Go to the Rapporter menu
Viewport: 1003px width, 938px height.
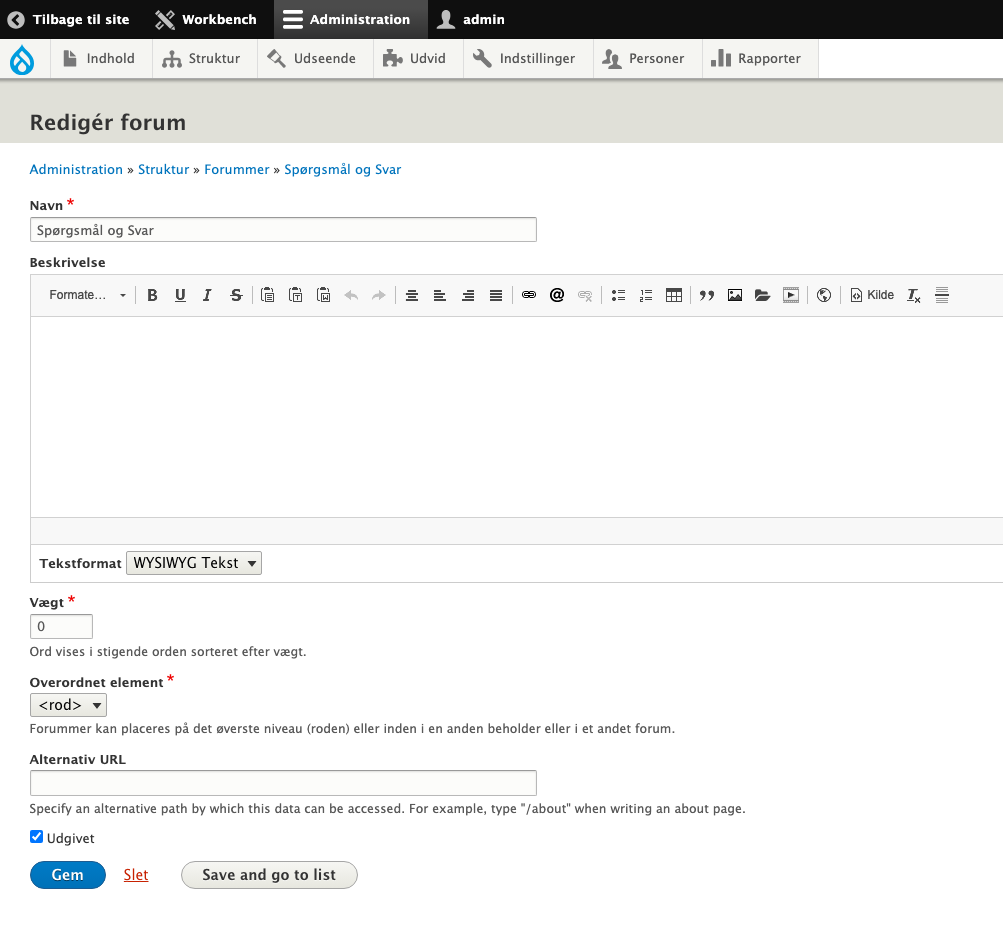758,58
